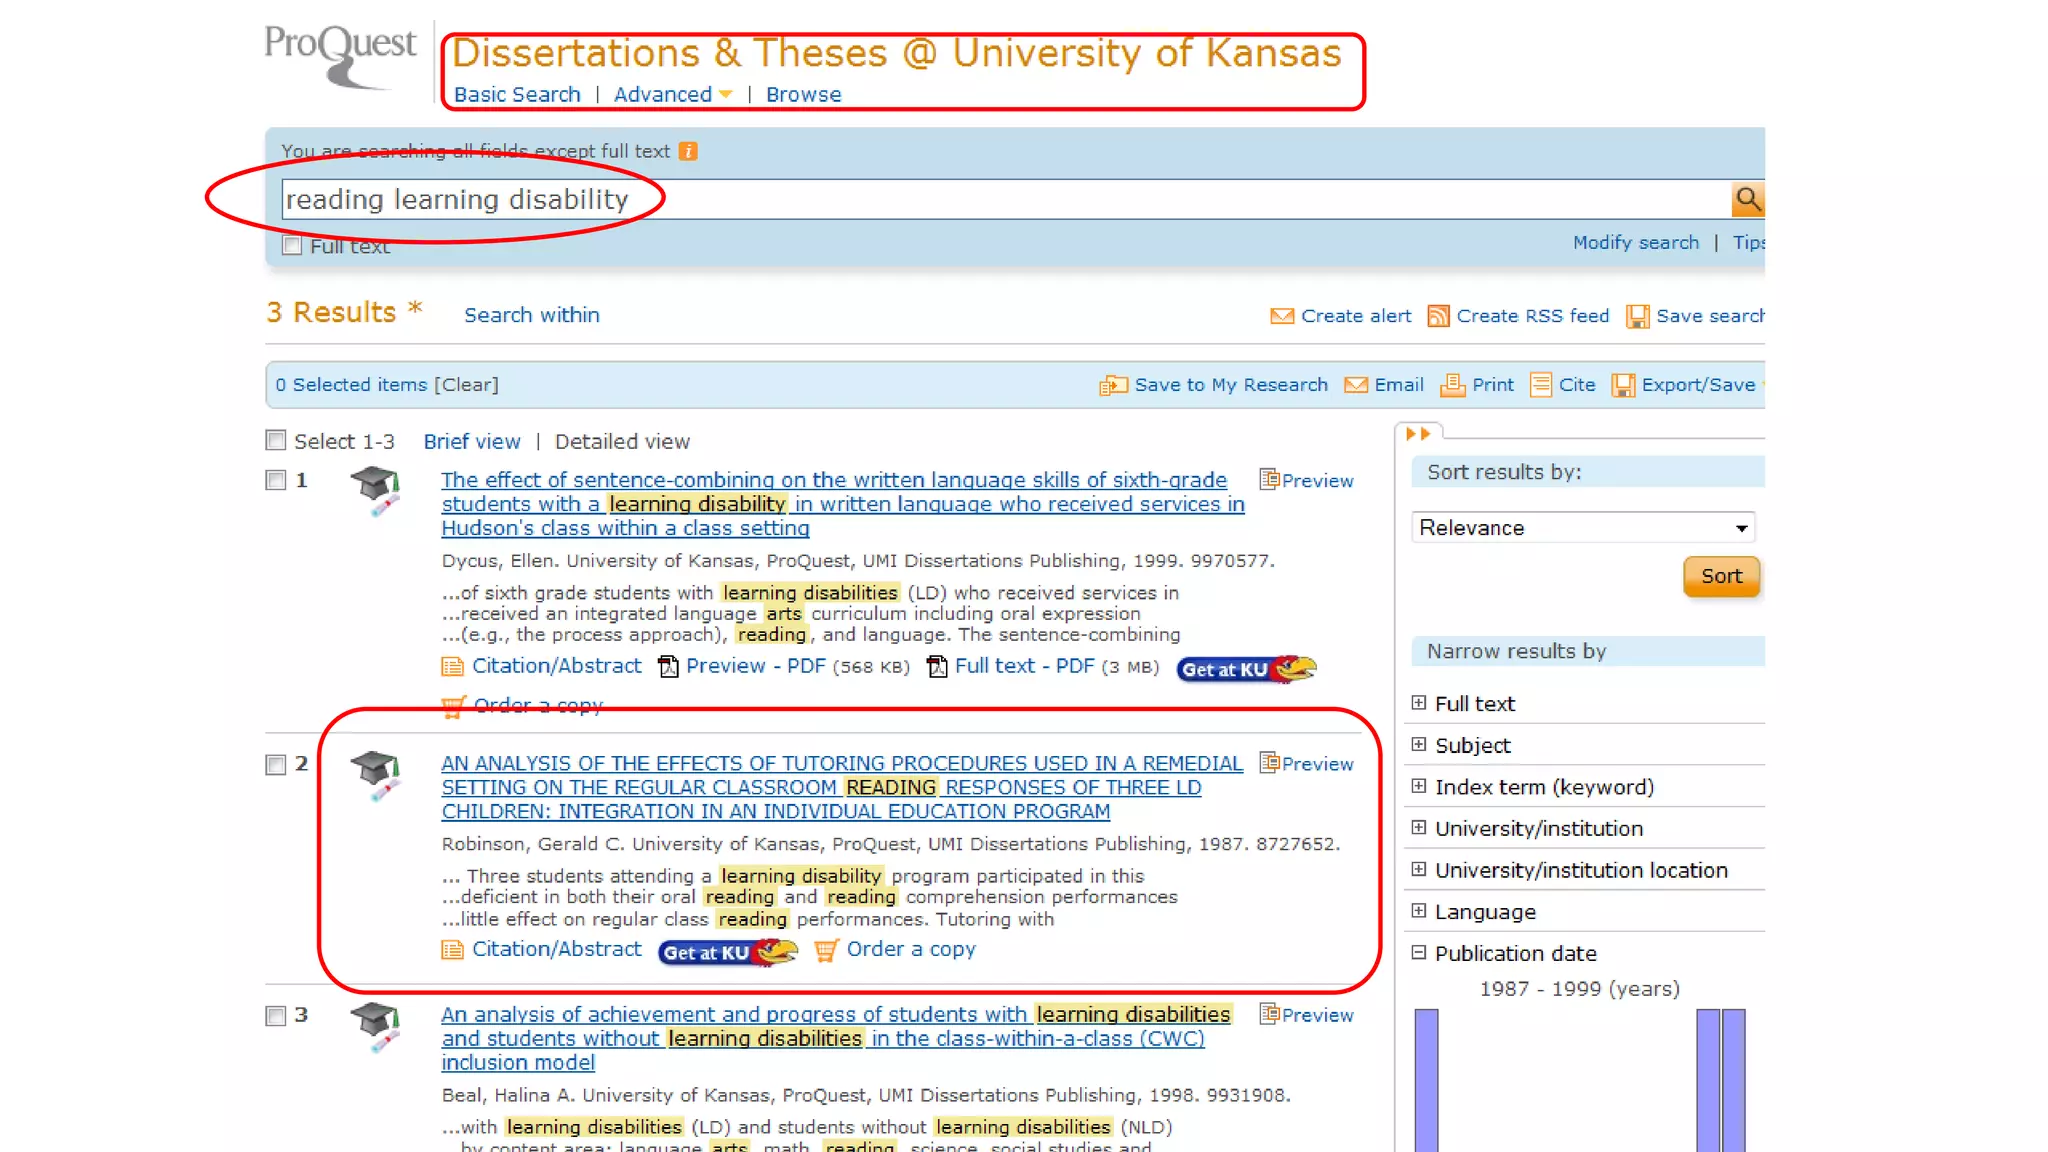The height and width of the screenshot is (1152, 2048).
Task: Open the tutoring procedures dissertation title link
Action: point(842,787)
